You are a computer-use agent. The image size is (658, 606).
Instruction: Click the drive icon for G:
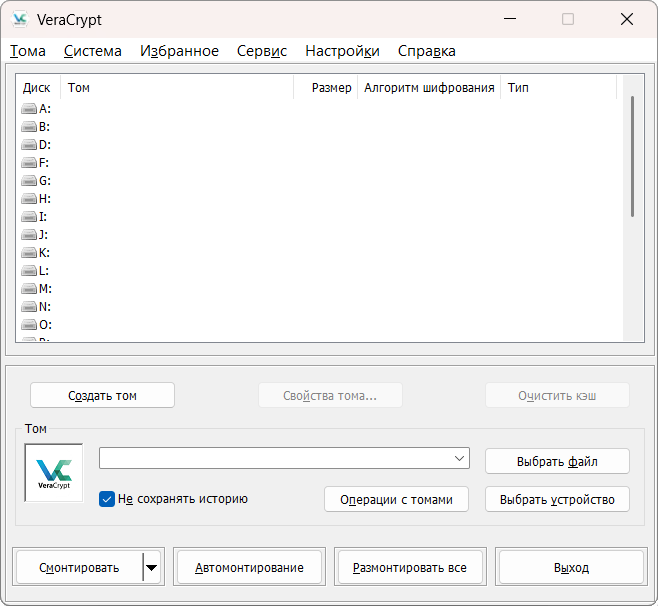(29, 181)
